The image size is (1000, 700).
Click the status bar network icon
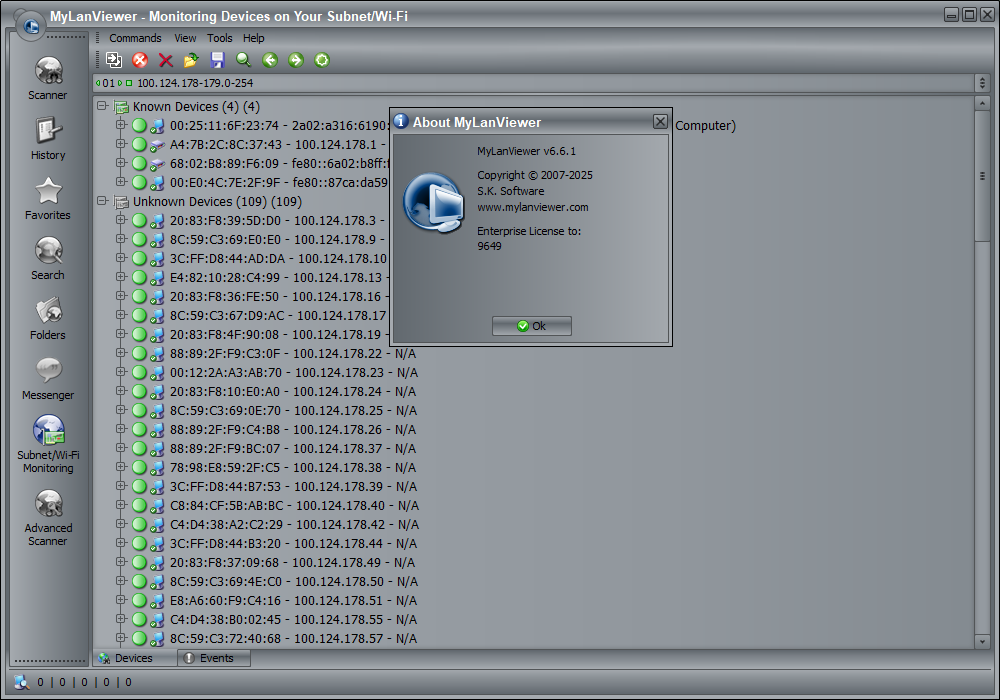pos(22,682)
